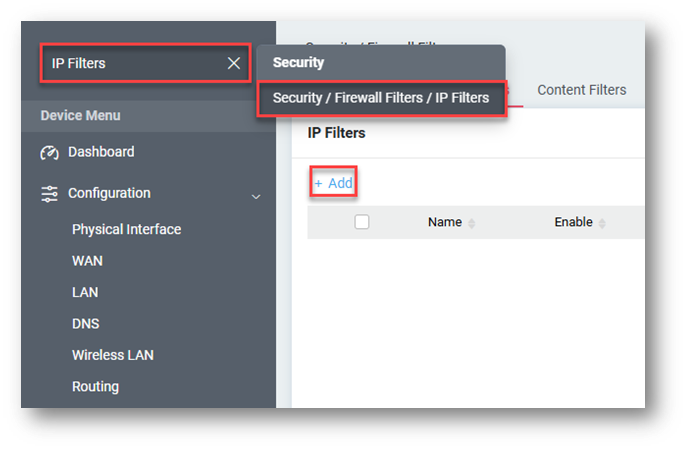Open the DNS configuration page
This screenshot has height=450, width=687.
click(85, 324)
